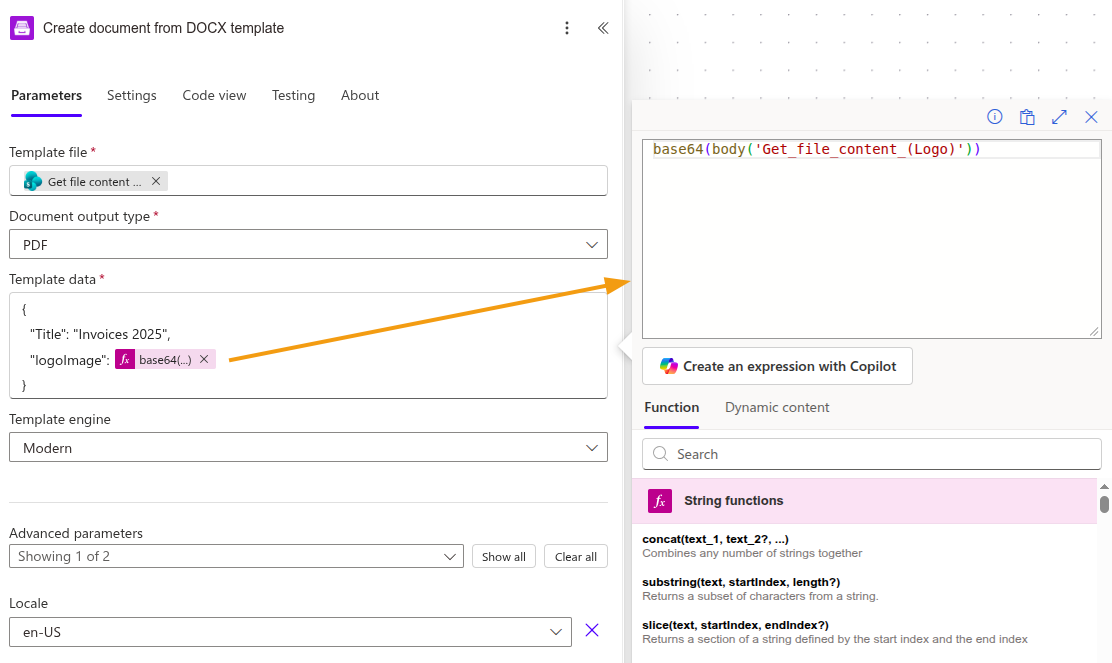
Task: Click the SharePoint icon on Get file content token
Action: coord(32,180)
